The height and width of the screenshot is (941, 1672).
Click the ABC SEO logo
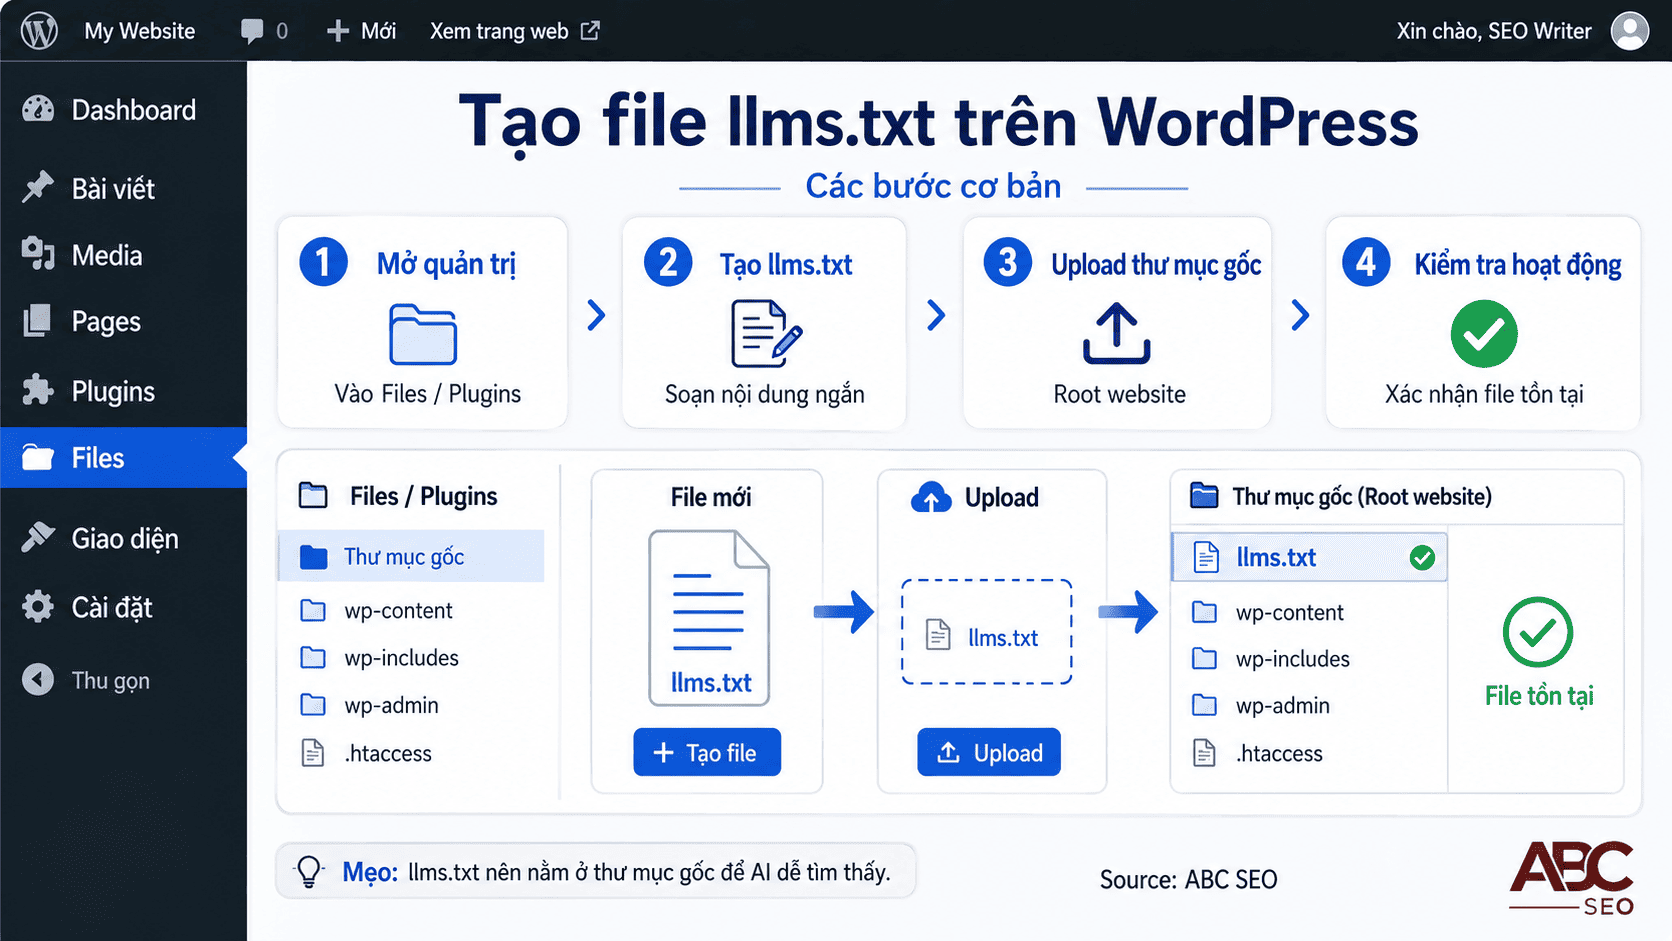tap(1571, 877)
